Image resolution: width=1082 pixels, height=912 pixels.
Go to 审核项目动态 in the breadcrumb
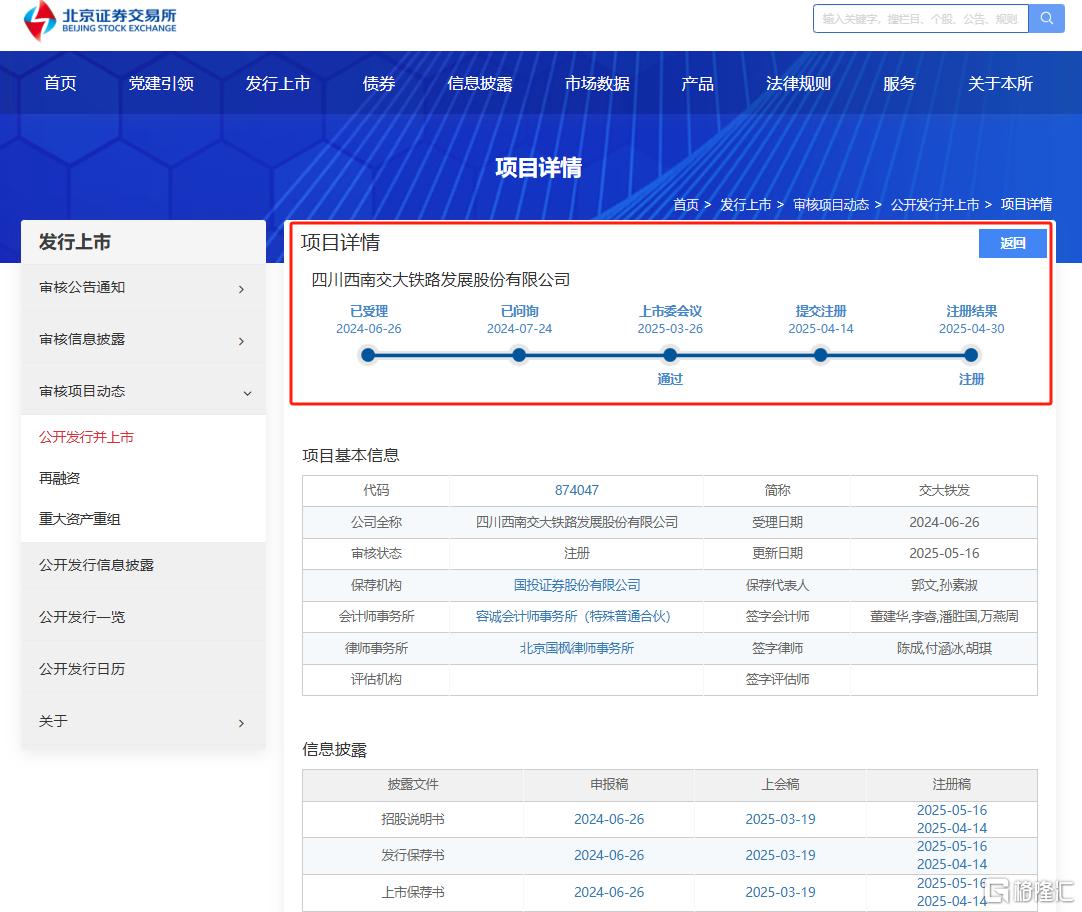831,205
